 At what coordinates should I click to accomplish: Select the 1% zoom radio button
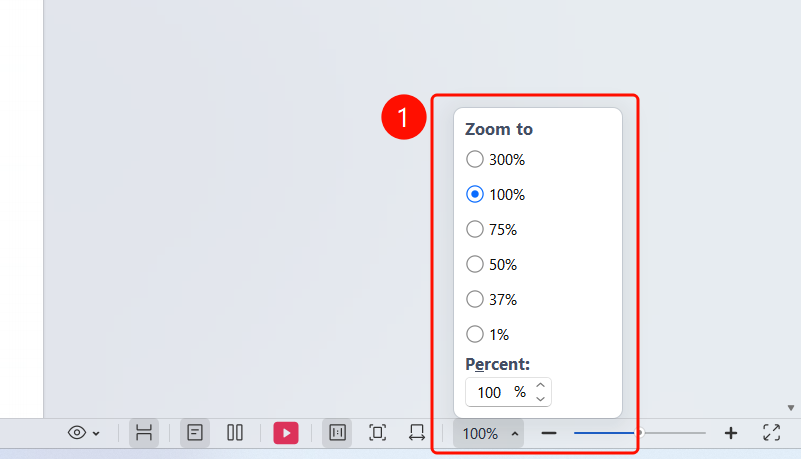click(x=475, y=334)
